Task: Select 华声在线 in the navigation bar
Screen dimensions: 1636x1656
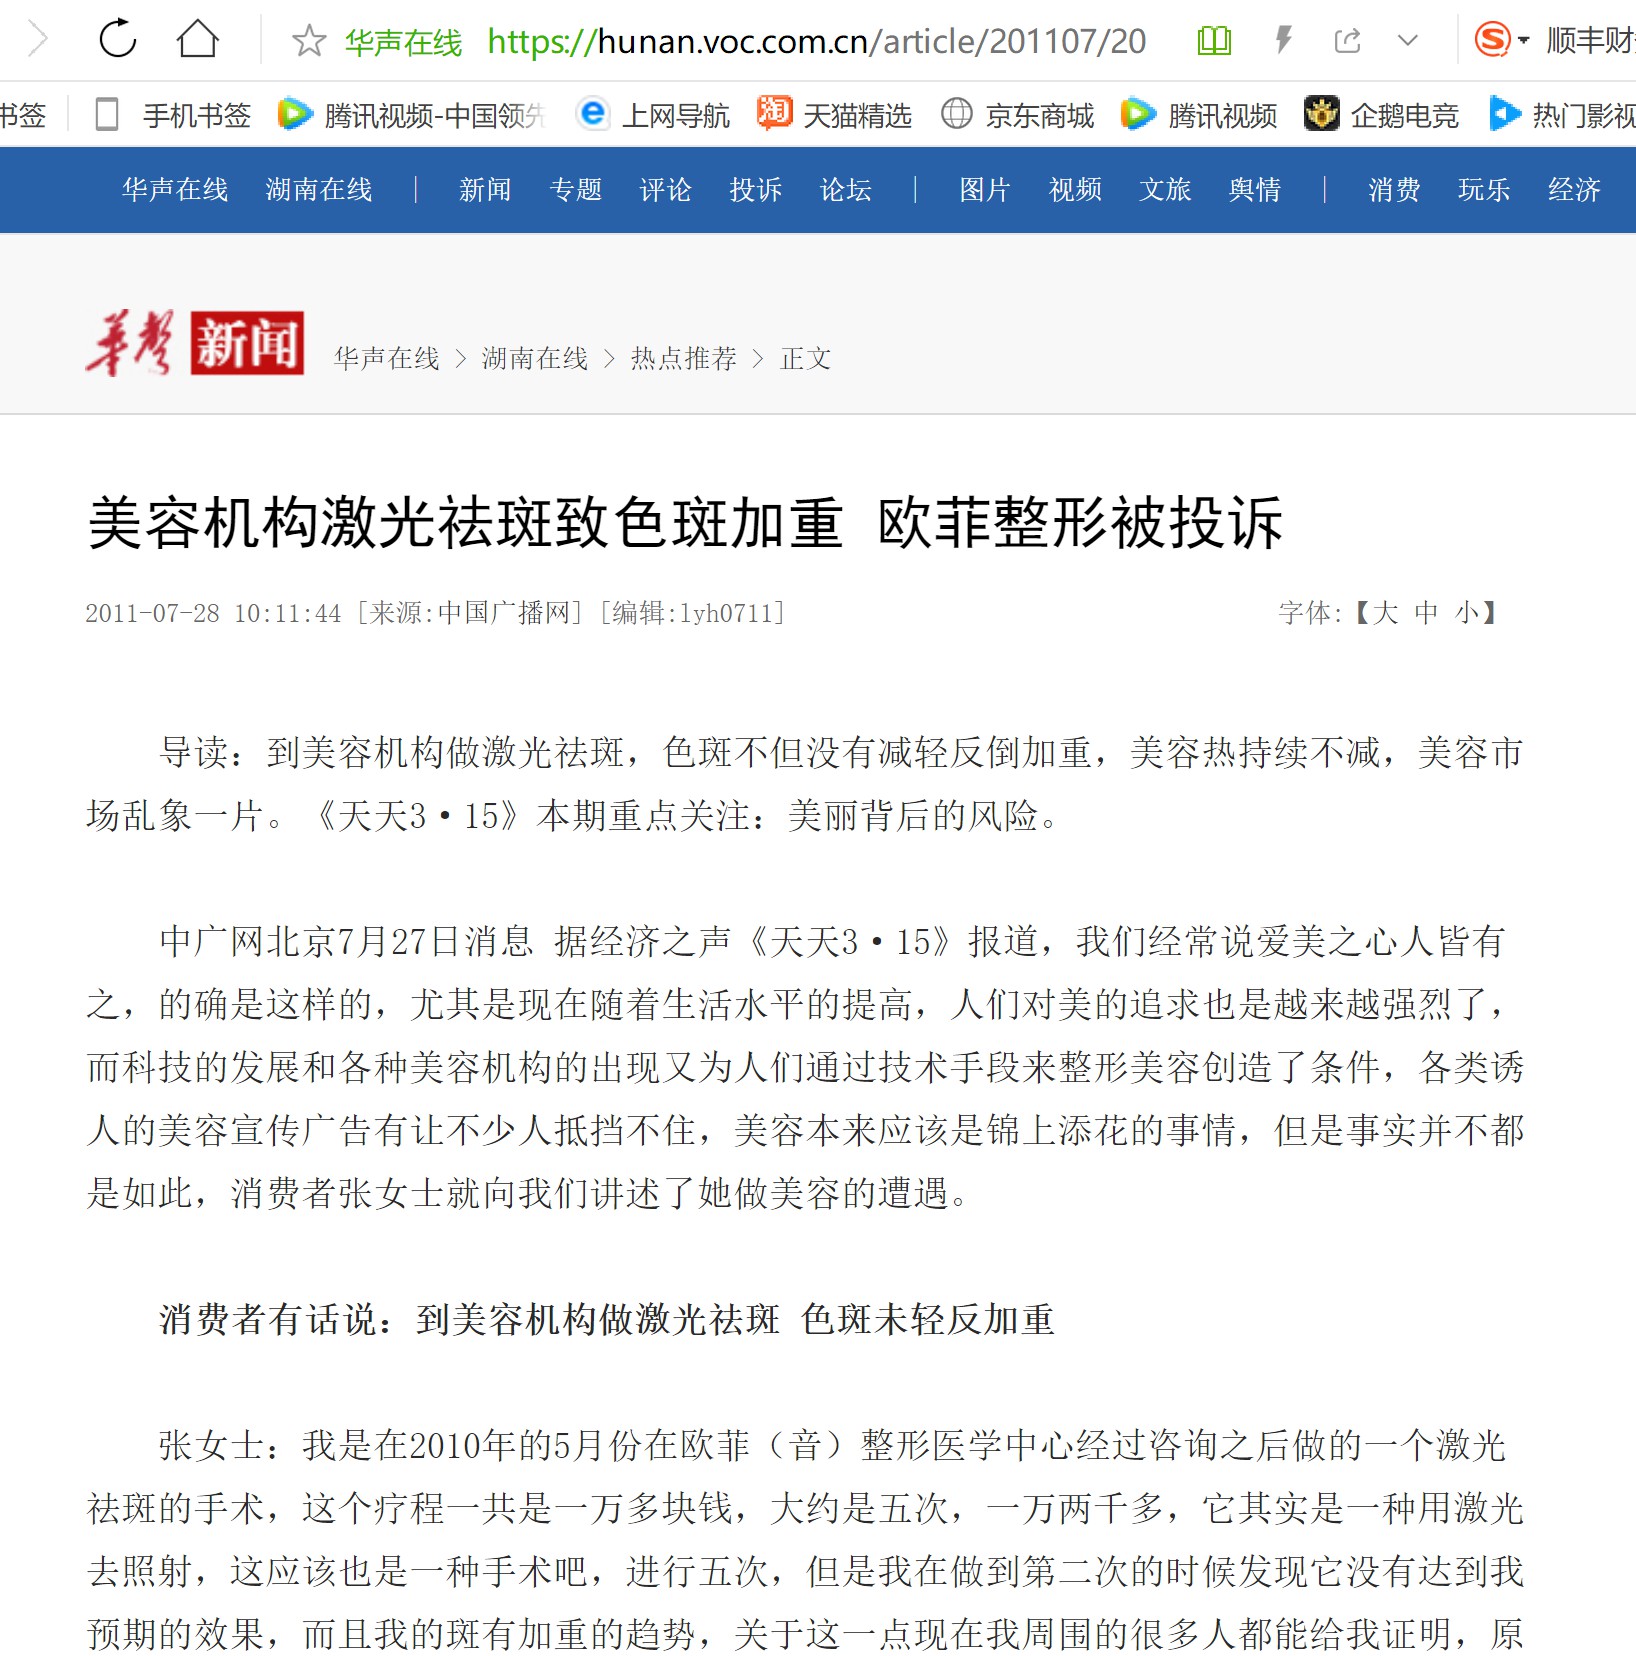Action: tap(175, 189)
